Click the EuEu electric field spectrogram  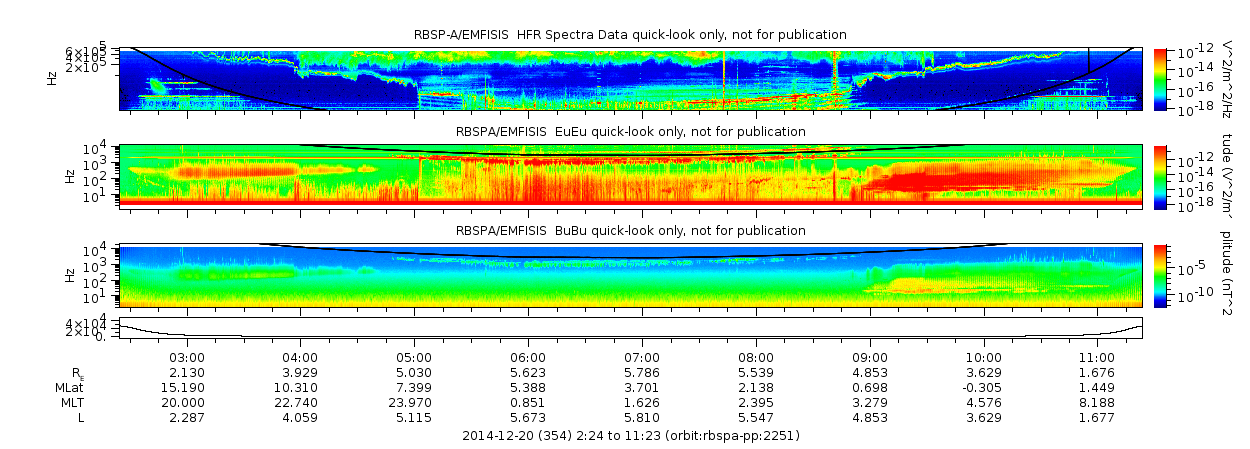pyautogui.click(x=630, y=176)
